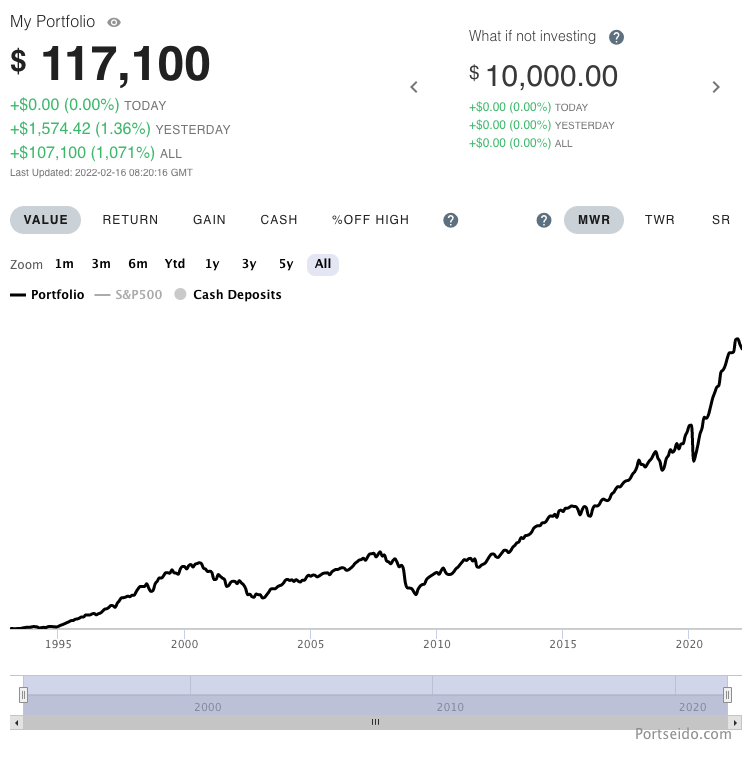753x757 pixels.
Task: Open help icon next to MWR
Action: pos(544,220)
